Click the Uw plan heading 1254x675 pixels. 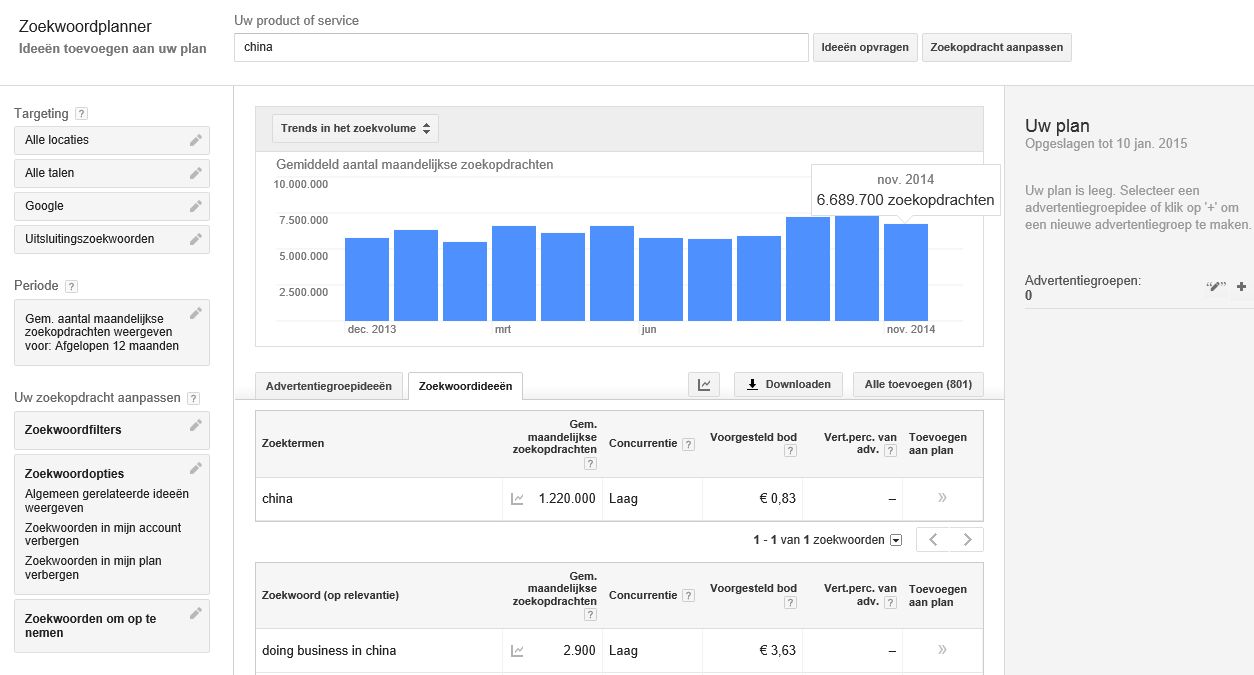[1057, 126]
